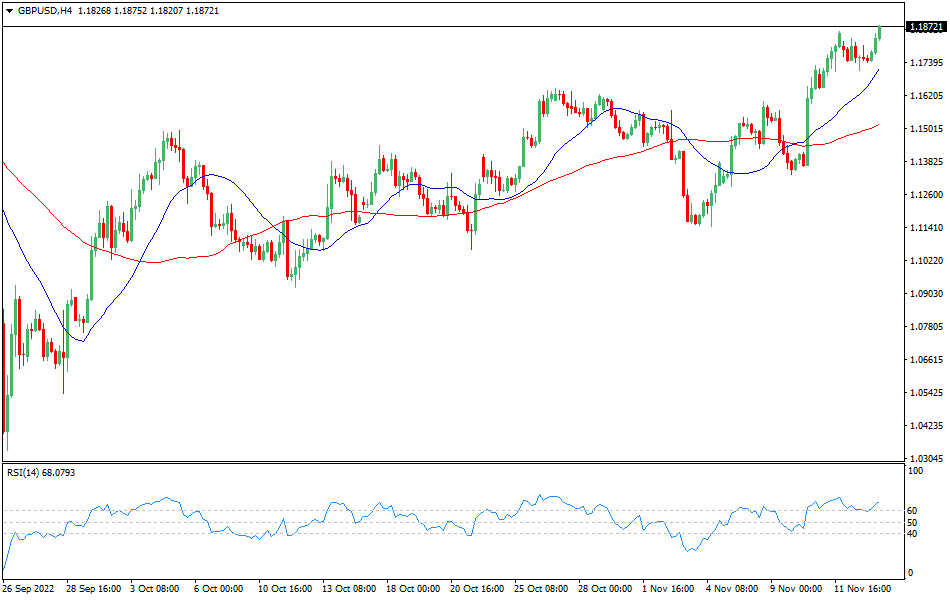950x600 pixels.
Task: Click the current price tag 1.18721
Action: pyautogui.click(x=925, y=27)
